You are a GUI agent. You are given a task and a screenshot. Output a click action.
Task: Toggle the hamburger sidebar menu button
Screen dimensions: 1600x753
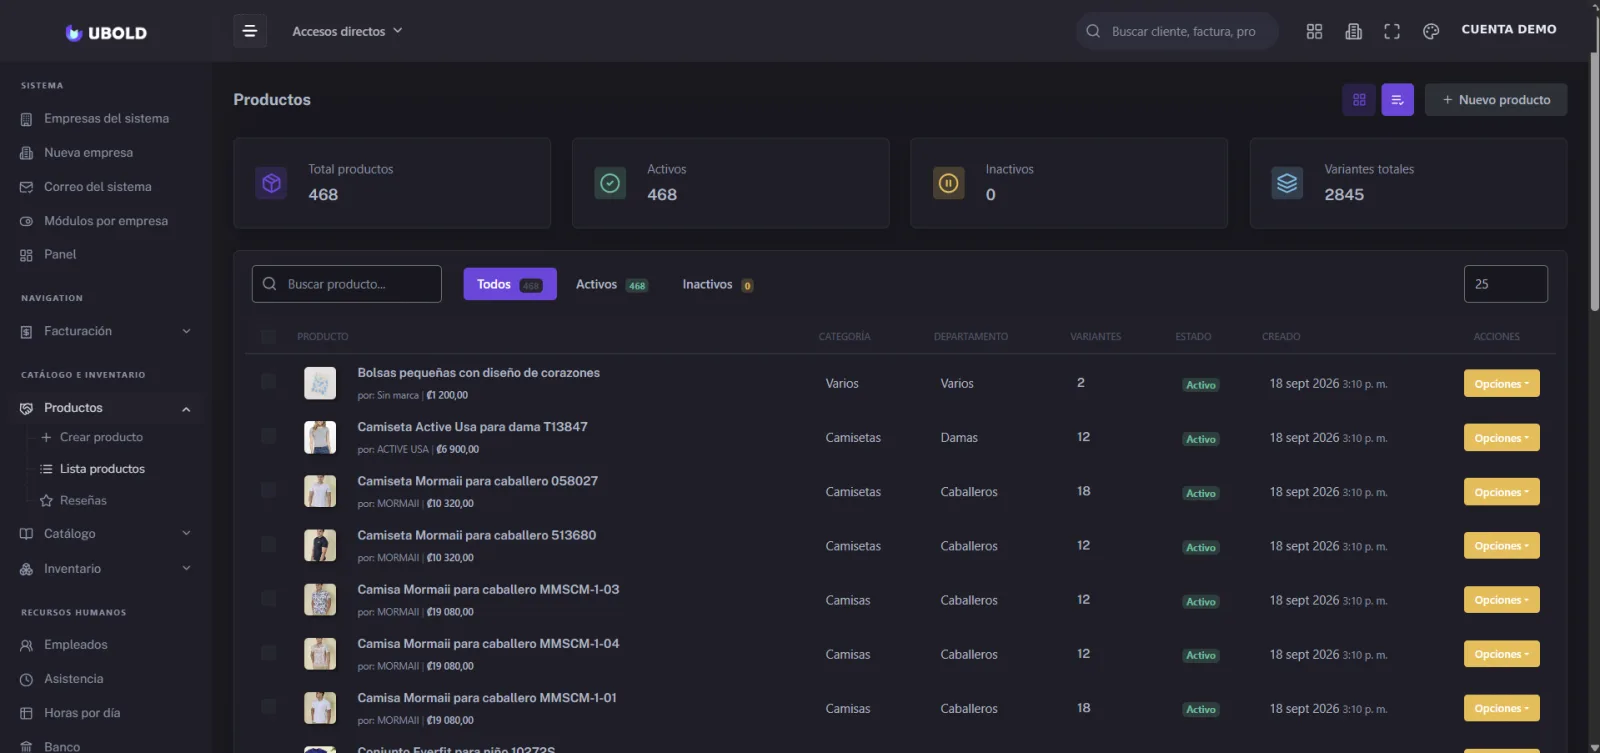[250, 31]
